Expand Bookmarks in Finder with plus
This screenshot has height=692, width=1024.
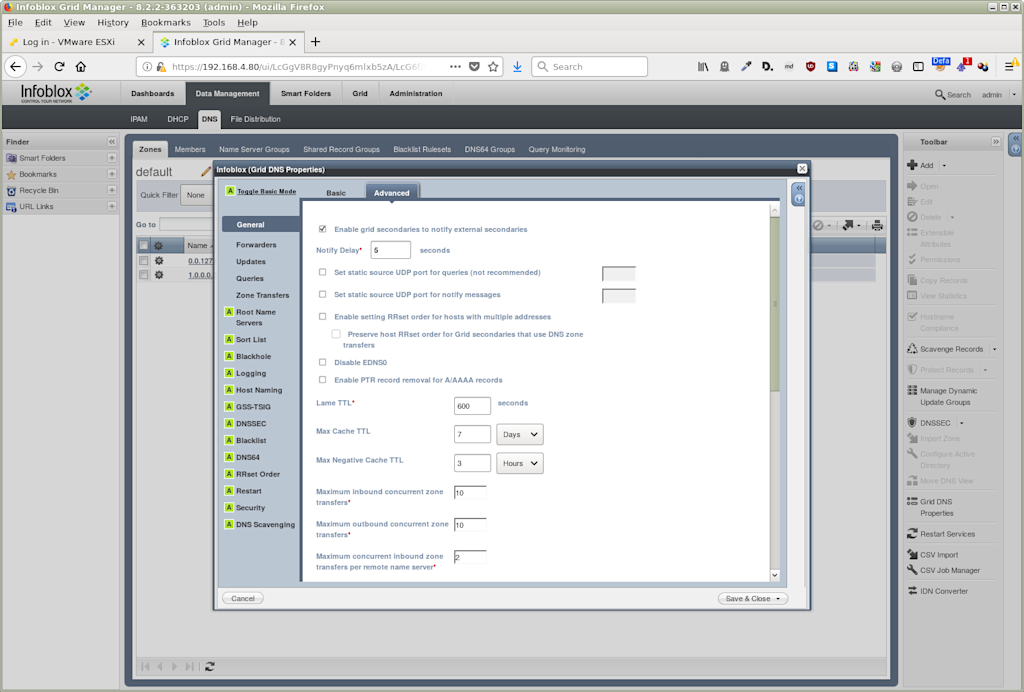coord(112,174)
